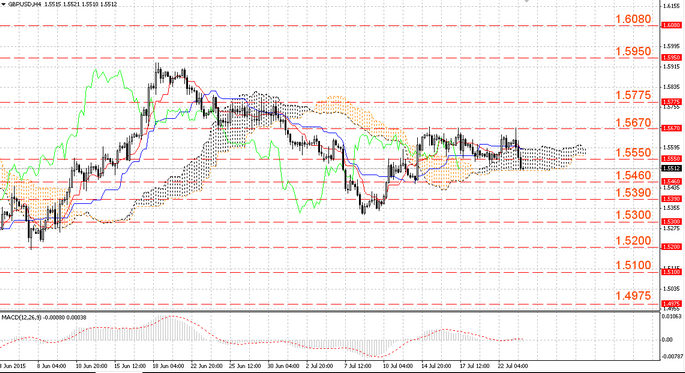The height and width of the screenshot is (373, 685).
Task: Click the red 1.5670 price tag on axis
Action: tap(671, 128)
